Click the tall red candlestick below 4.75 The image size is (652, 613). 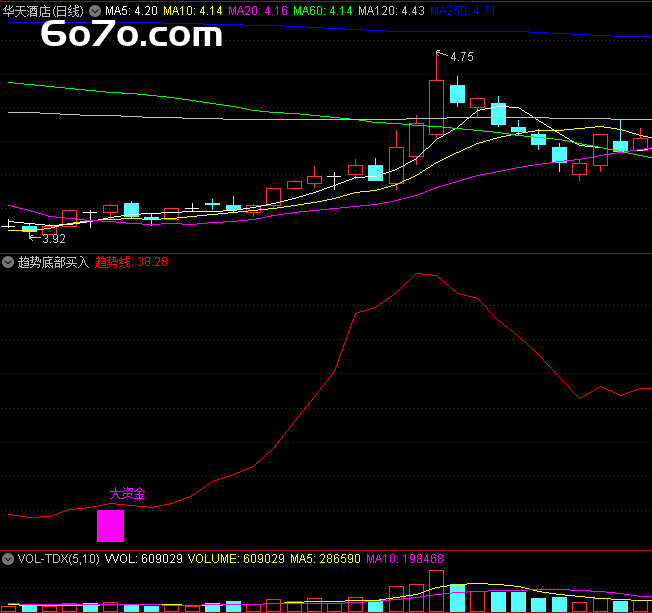436,108
